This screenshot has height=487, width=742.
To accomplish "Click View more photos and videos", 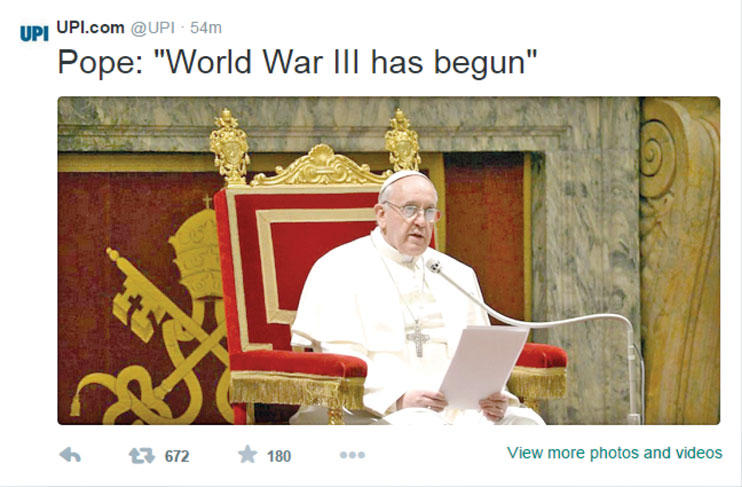I will (614, 453).
